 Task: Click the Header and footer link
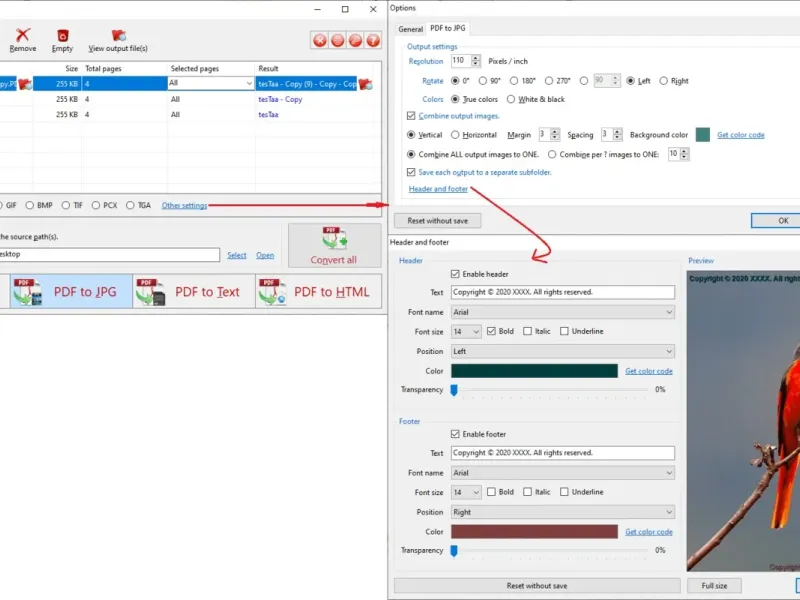click(438, 189)
